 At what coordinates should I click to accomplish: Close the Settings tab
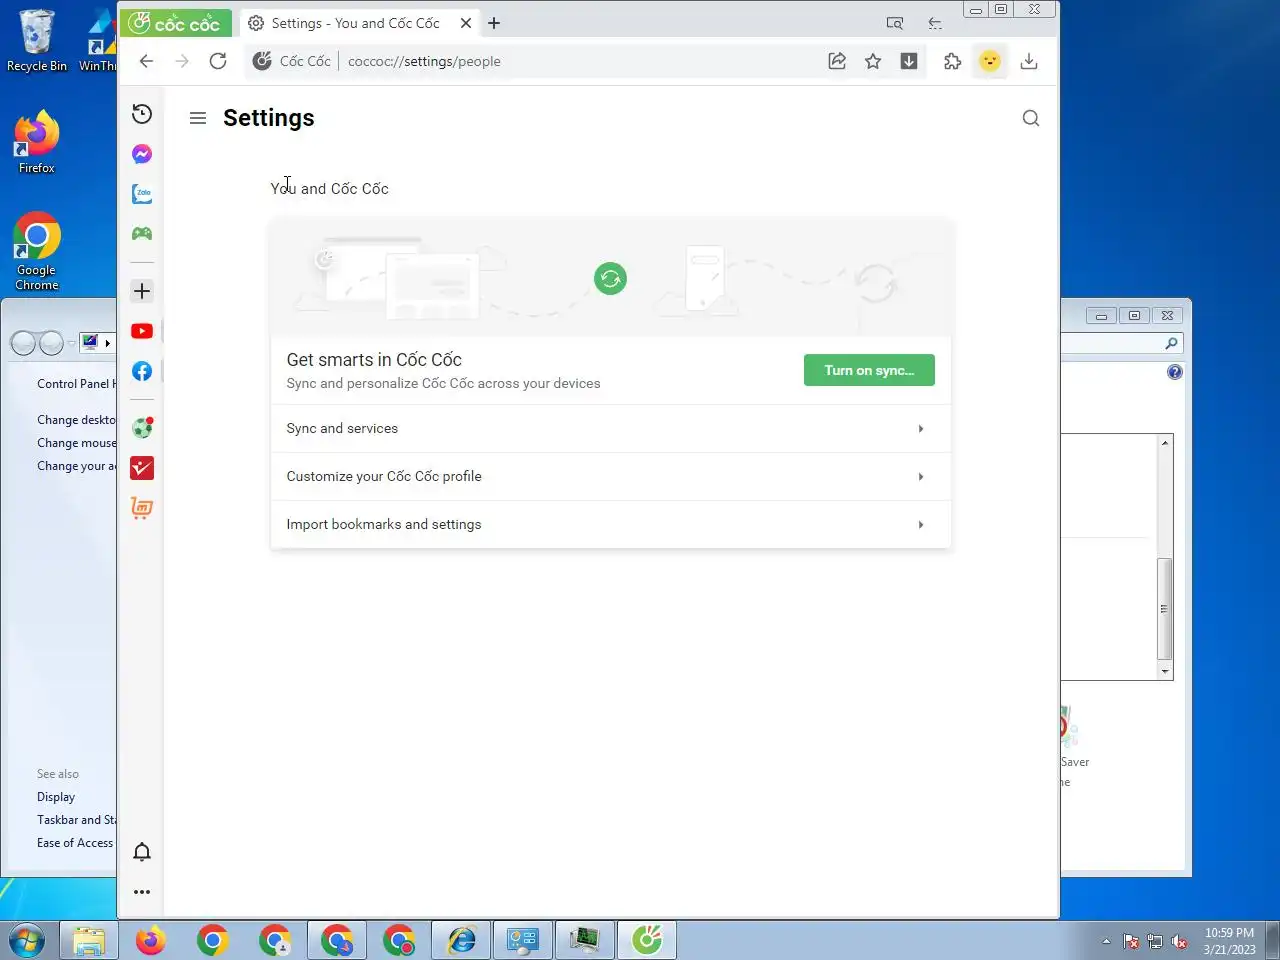point(466,23)
